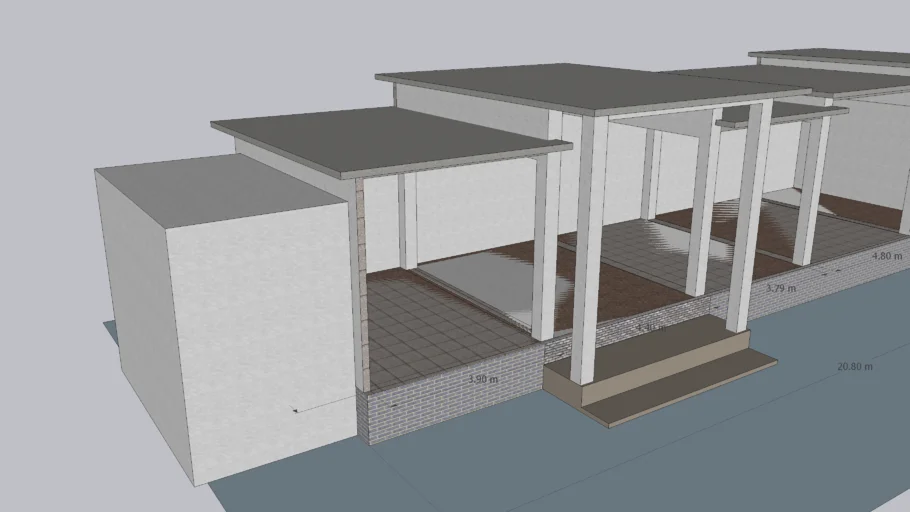Select the "20.80 m" dimension label
Viewport: 910px width, 512px height.
pos(855,366)
